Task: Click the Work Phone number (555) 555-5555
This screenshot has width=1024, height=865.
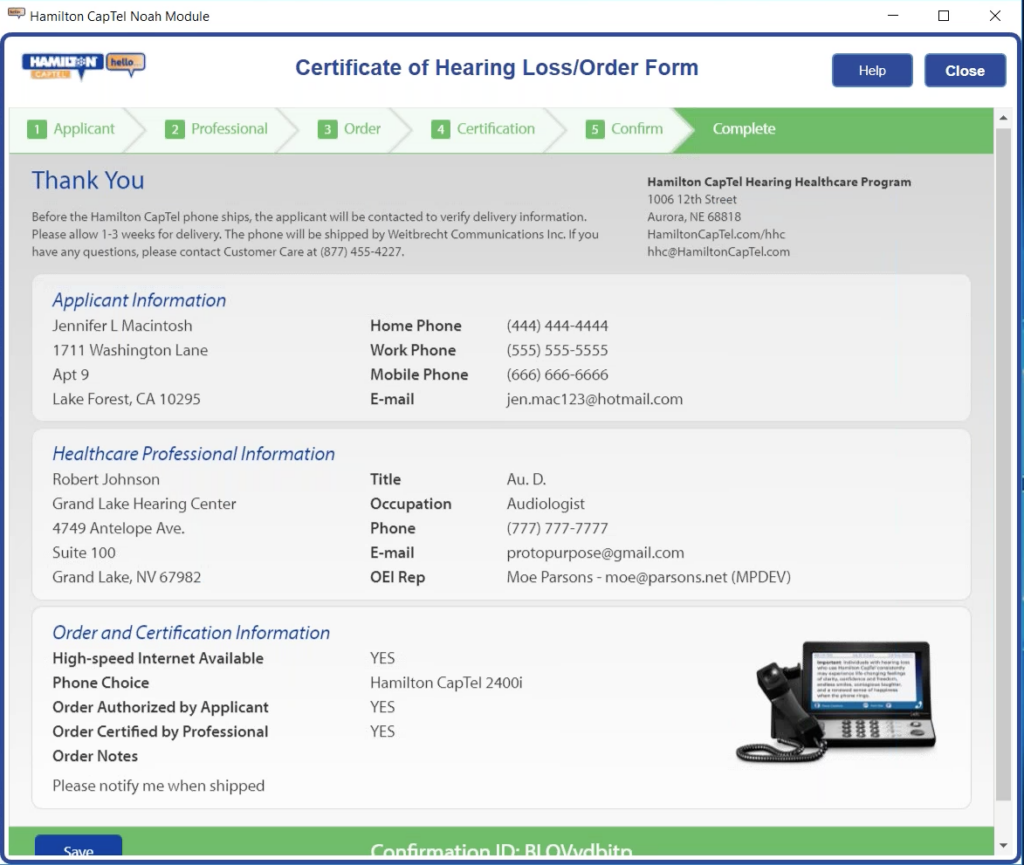Action: pyautogui.click(x=557, y=351)
